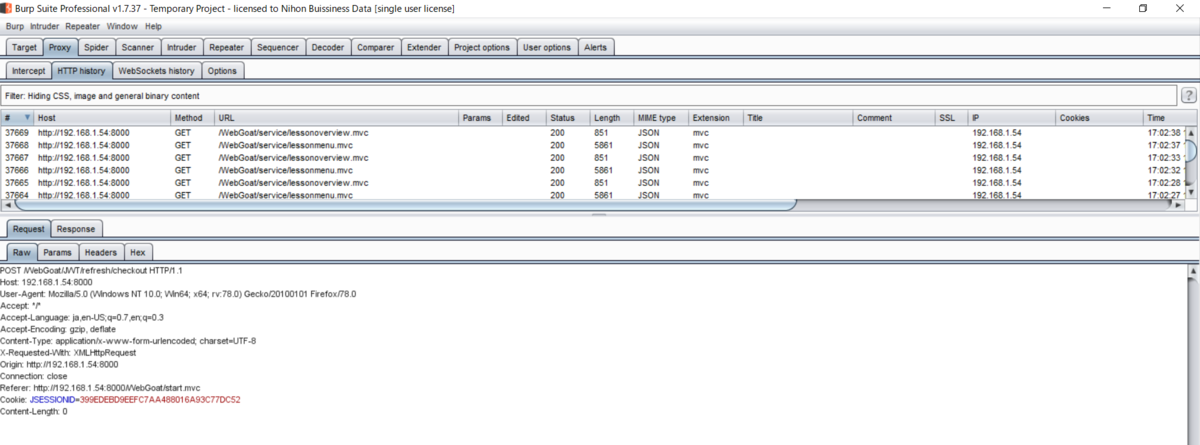
Task: Select the Headers view tab
Action: [100, 253]
